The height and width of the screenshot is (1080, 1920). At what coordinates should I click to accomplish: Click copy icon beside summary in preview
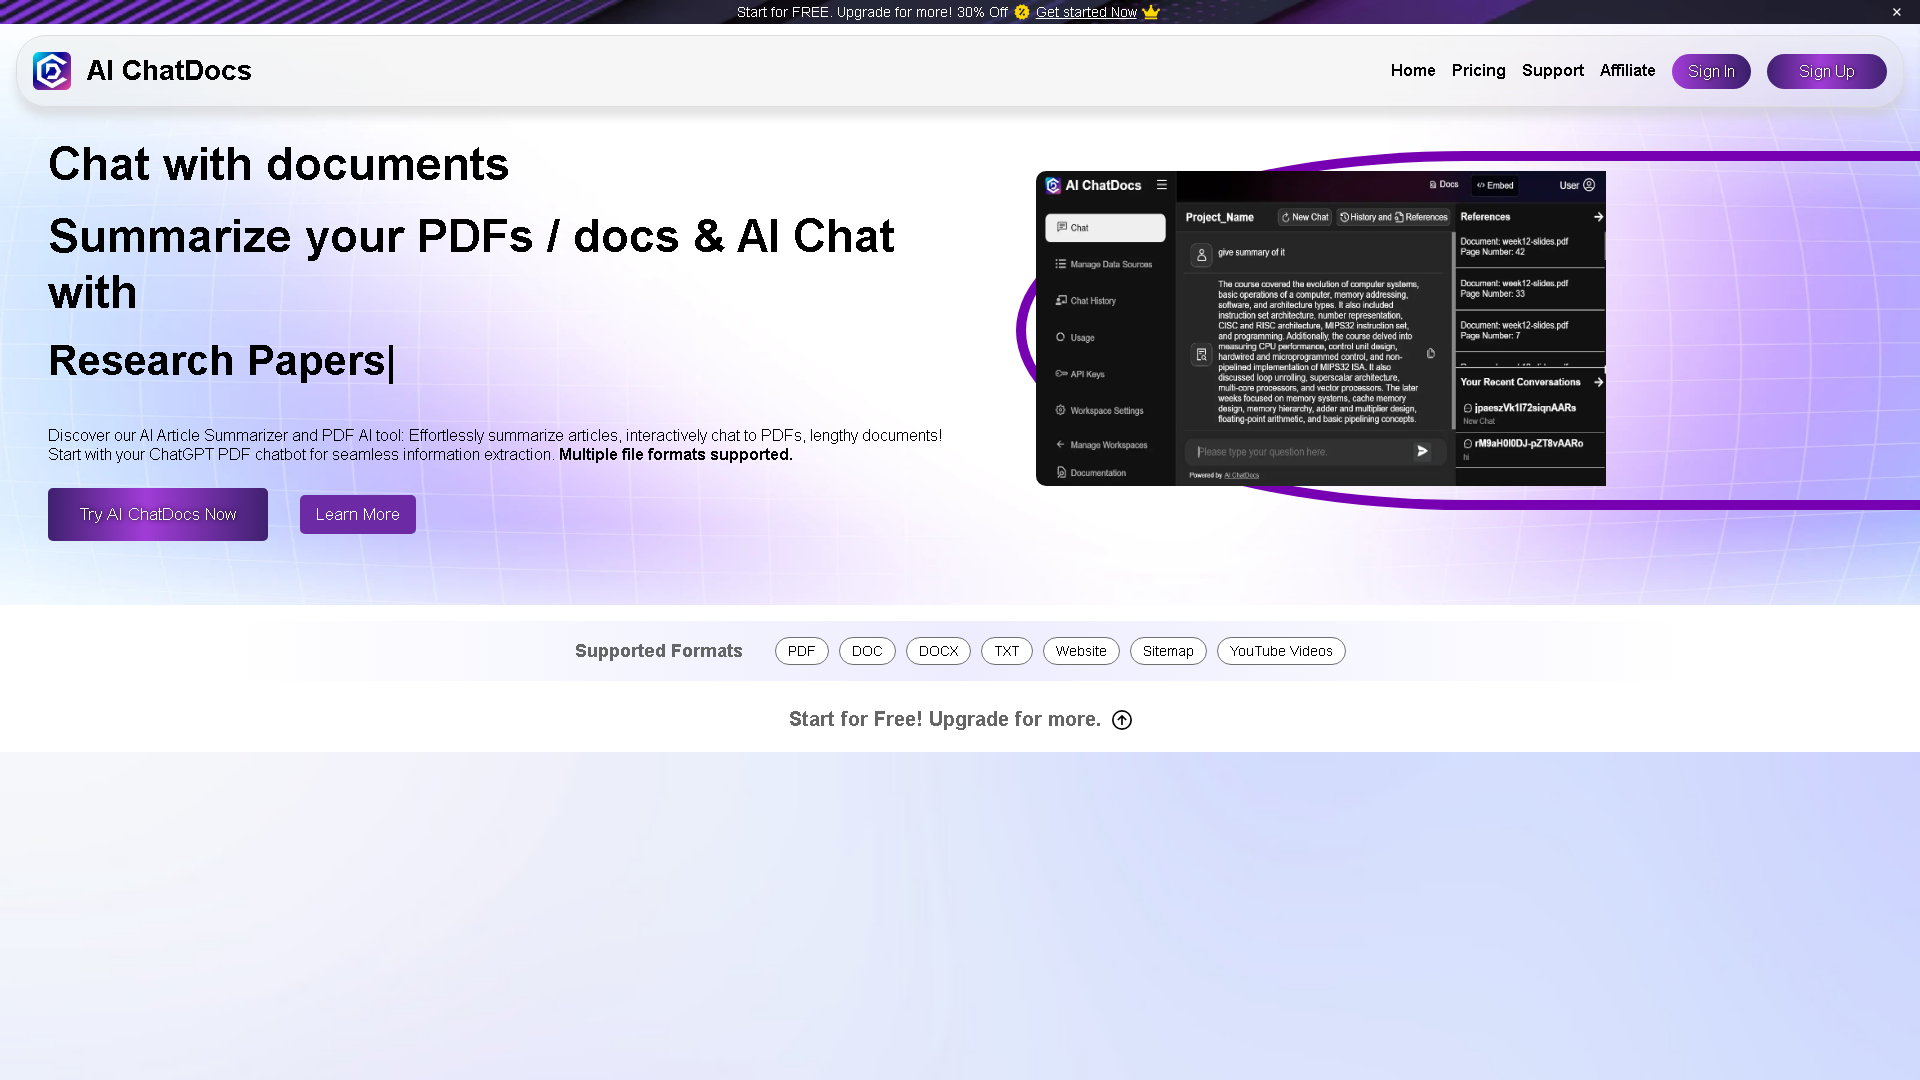tap(1431, 353)
